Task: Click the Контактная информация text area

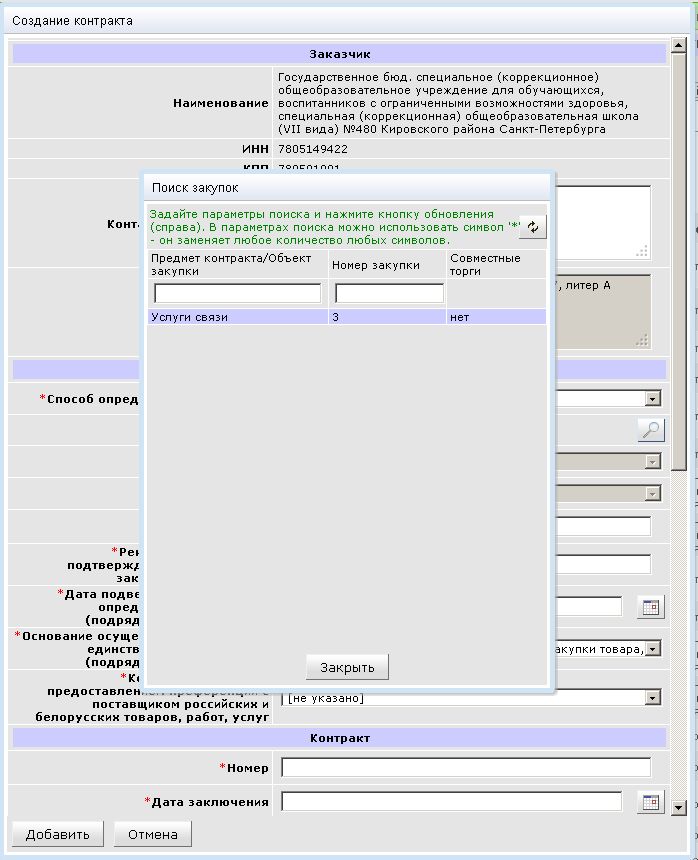Action: (603, 222)
